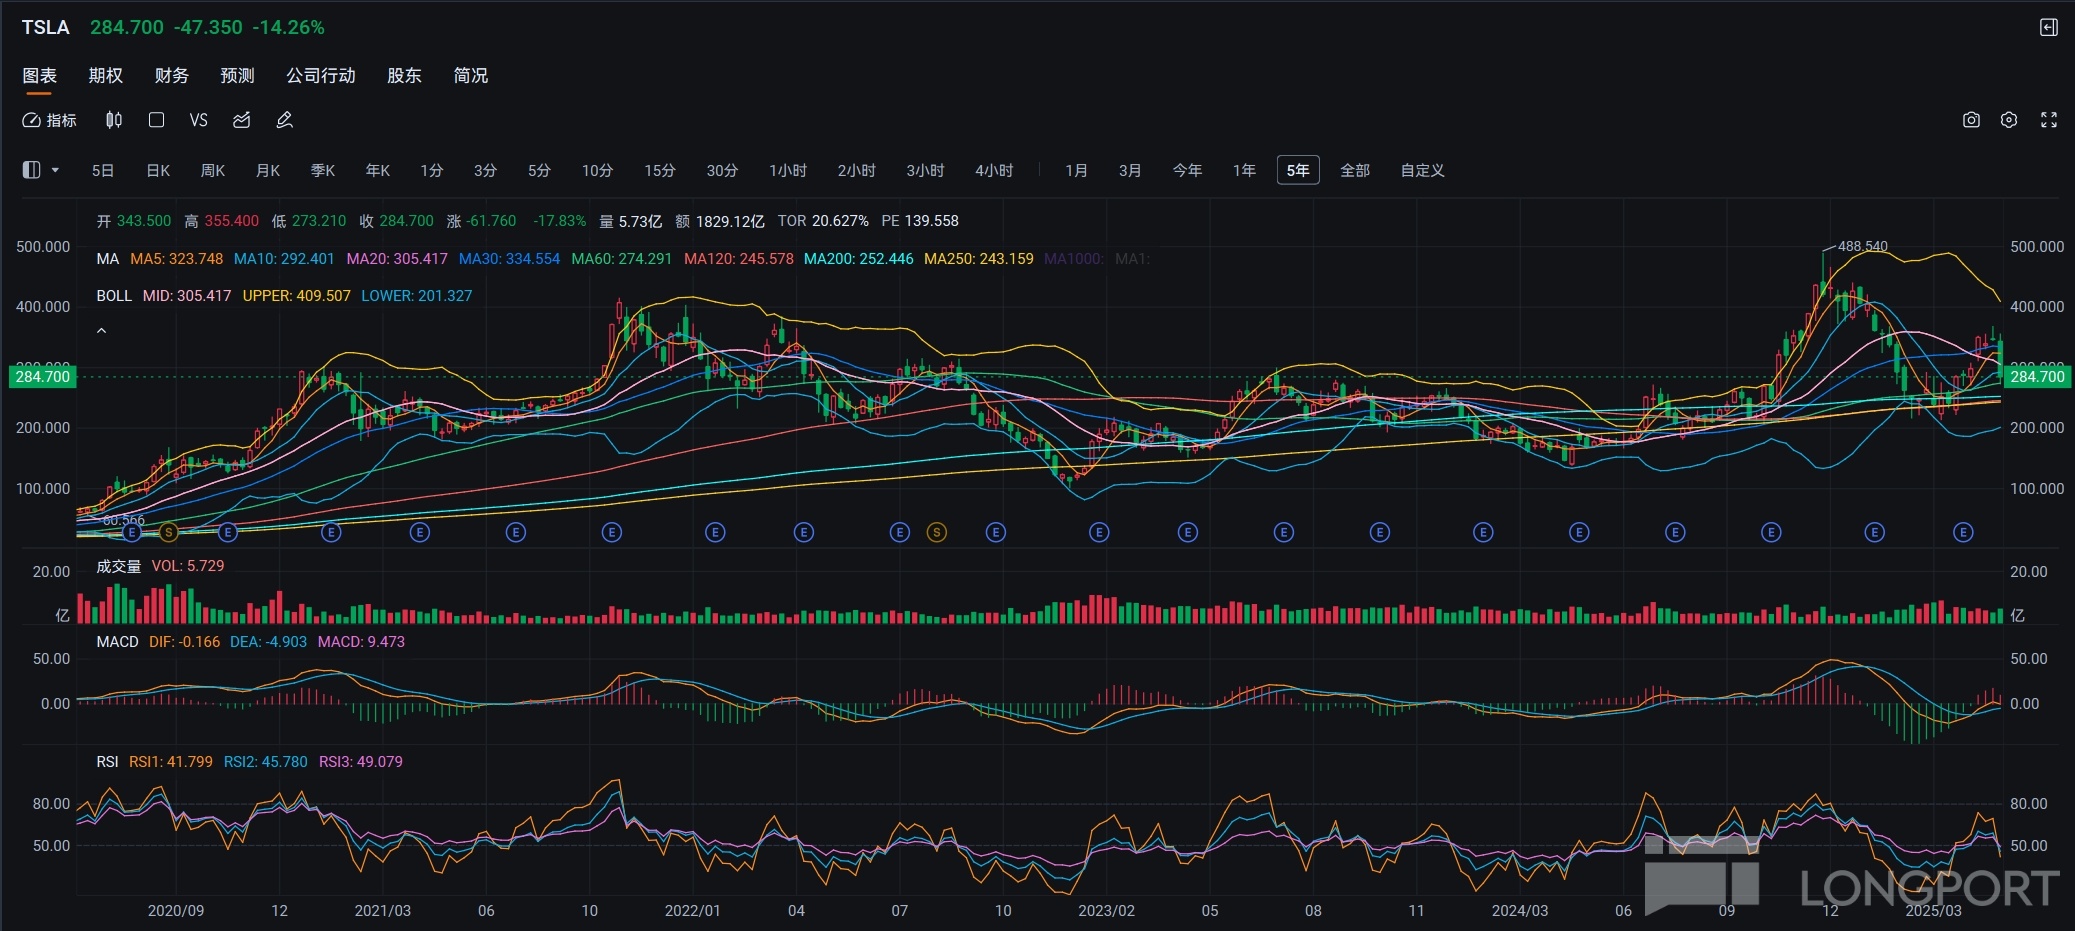Image resolution: width=2075 pixels, height=931 pixels.
Task: Set range to 1月
Action: pyautogui.click(x=1077, y=171)
